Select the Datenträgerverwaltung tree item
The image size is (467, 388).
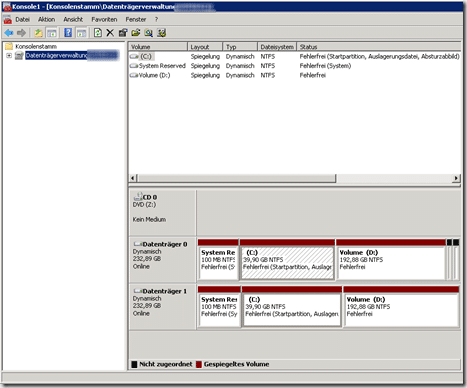pos(72,55)
